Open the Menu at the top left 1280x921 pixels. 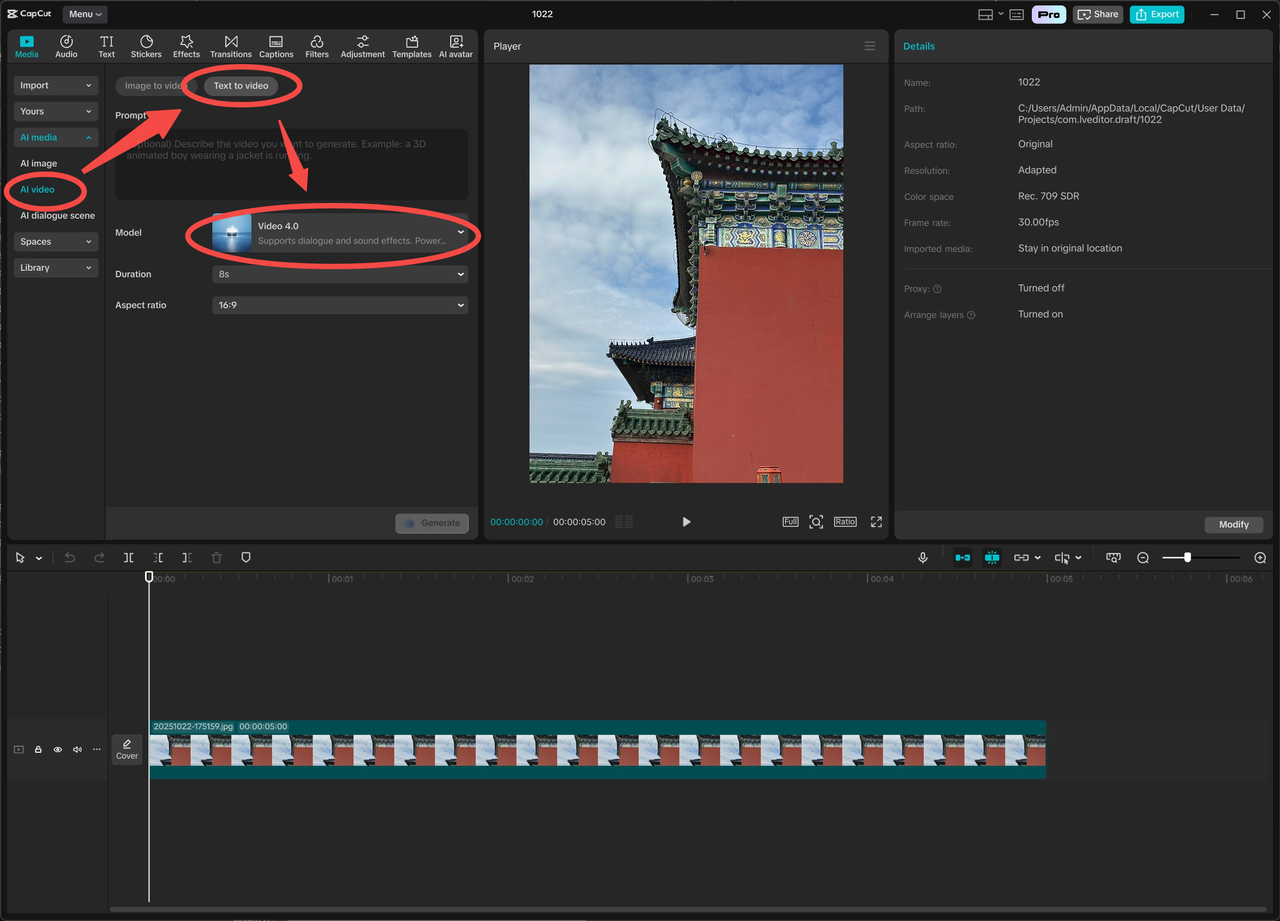coord(84,14)
